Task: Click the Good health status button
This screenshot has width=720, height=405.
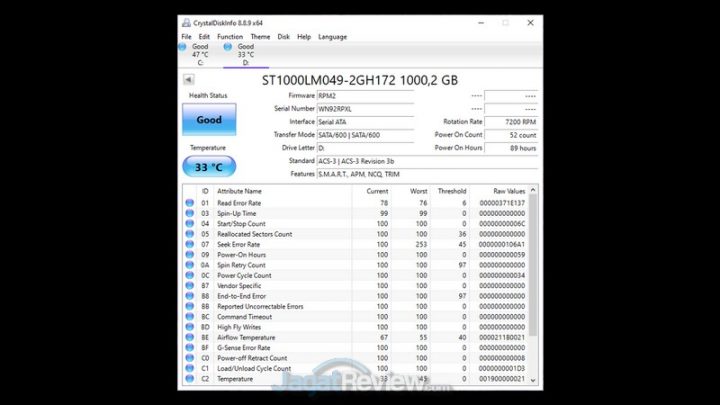Action: tap(209, 120)
